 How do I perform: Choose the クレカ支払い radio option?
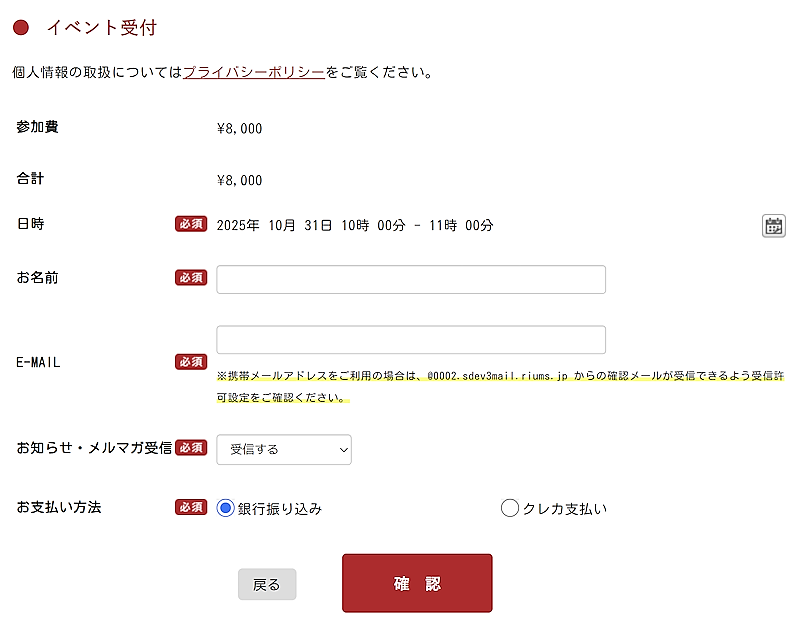pos(510,508)
